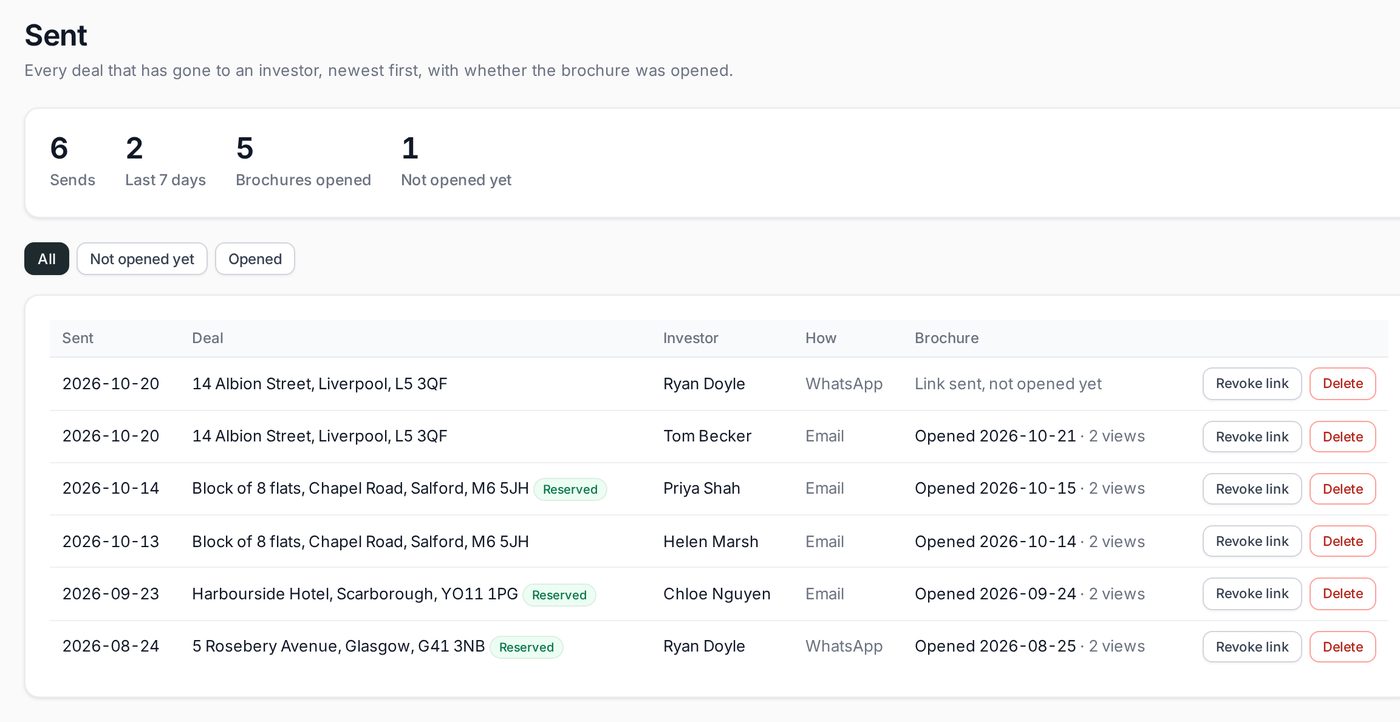1400x722 pixels.
Task: Click the Reserved badge beside 5 Rosebery Avenue
Action: coord(526,647)
